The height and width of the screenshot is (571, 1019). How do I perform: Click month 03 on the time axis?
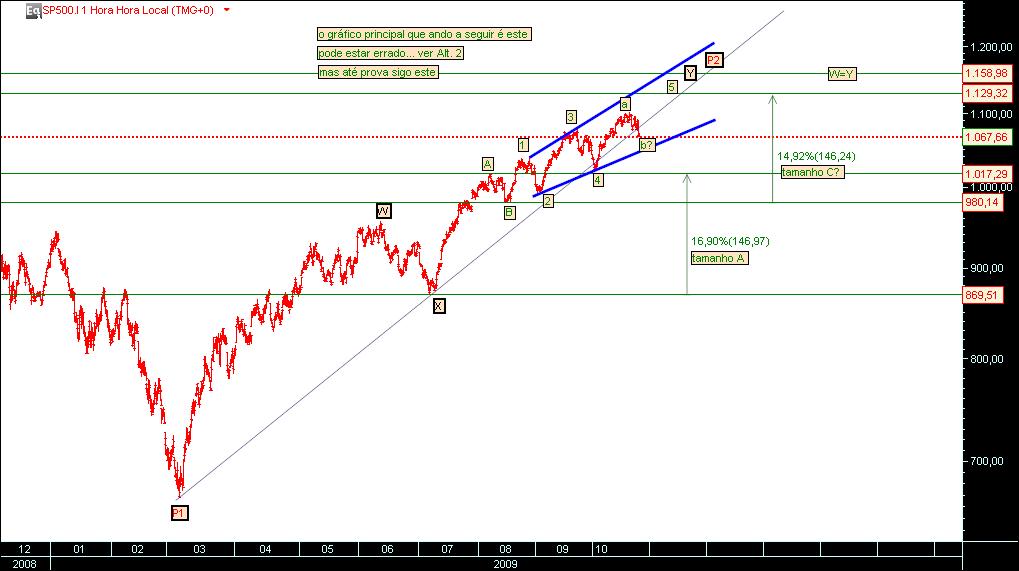tap(199, 549)
